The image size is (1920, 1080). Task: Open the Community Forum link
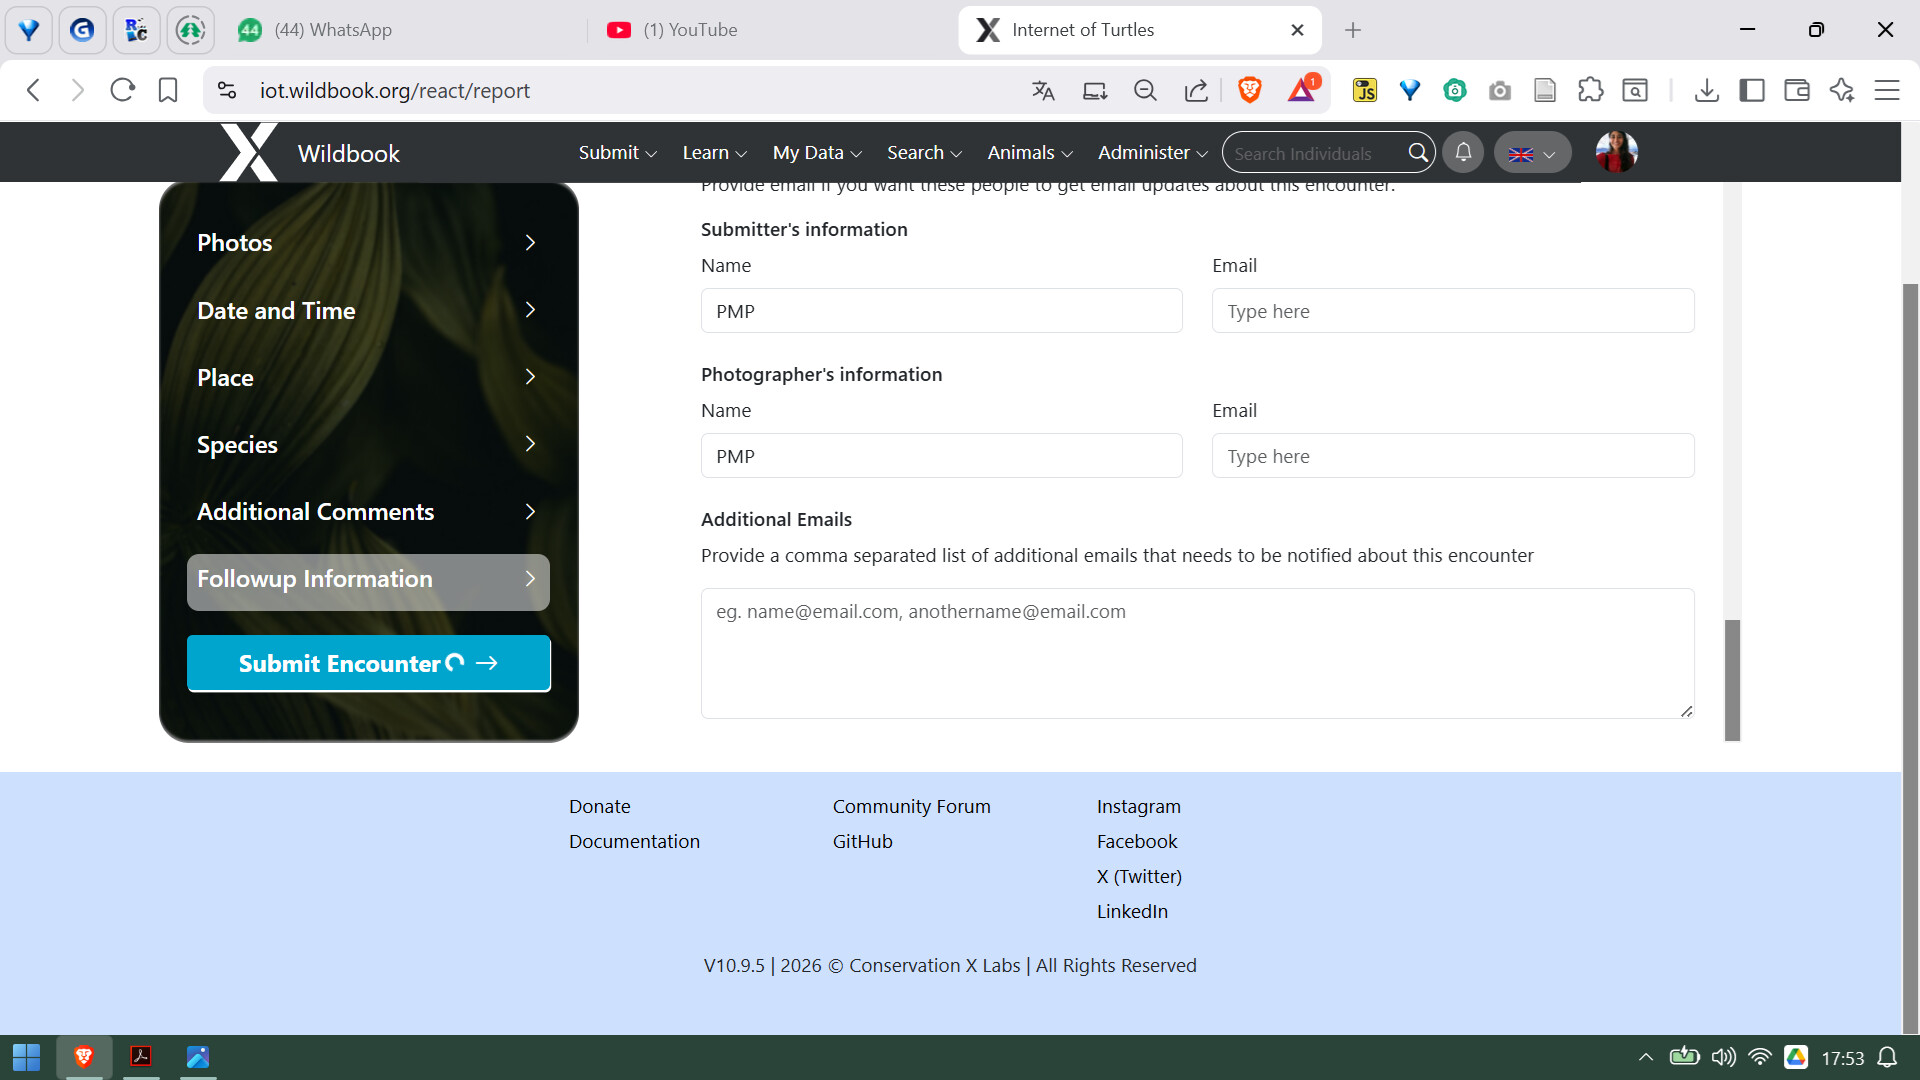click(911, 807)
